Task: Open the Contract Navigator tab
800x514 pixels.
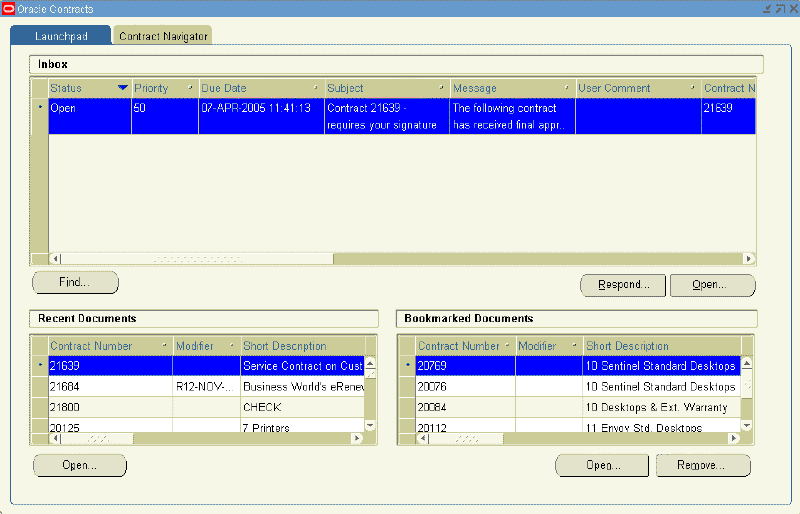Action: pos(163,36)
